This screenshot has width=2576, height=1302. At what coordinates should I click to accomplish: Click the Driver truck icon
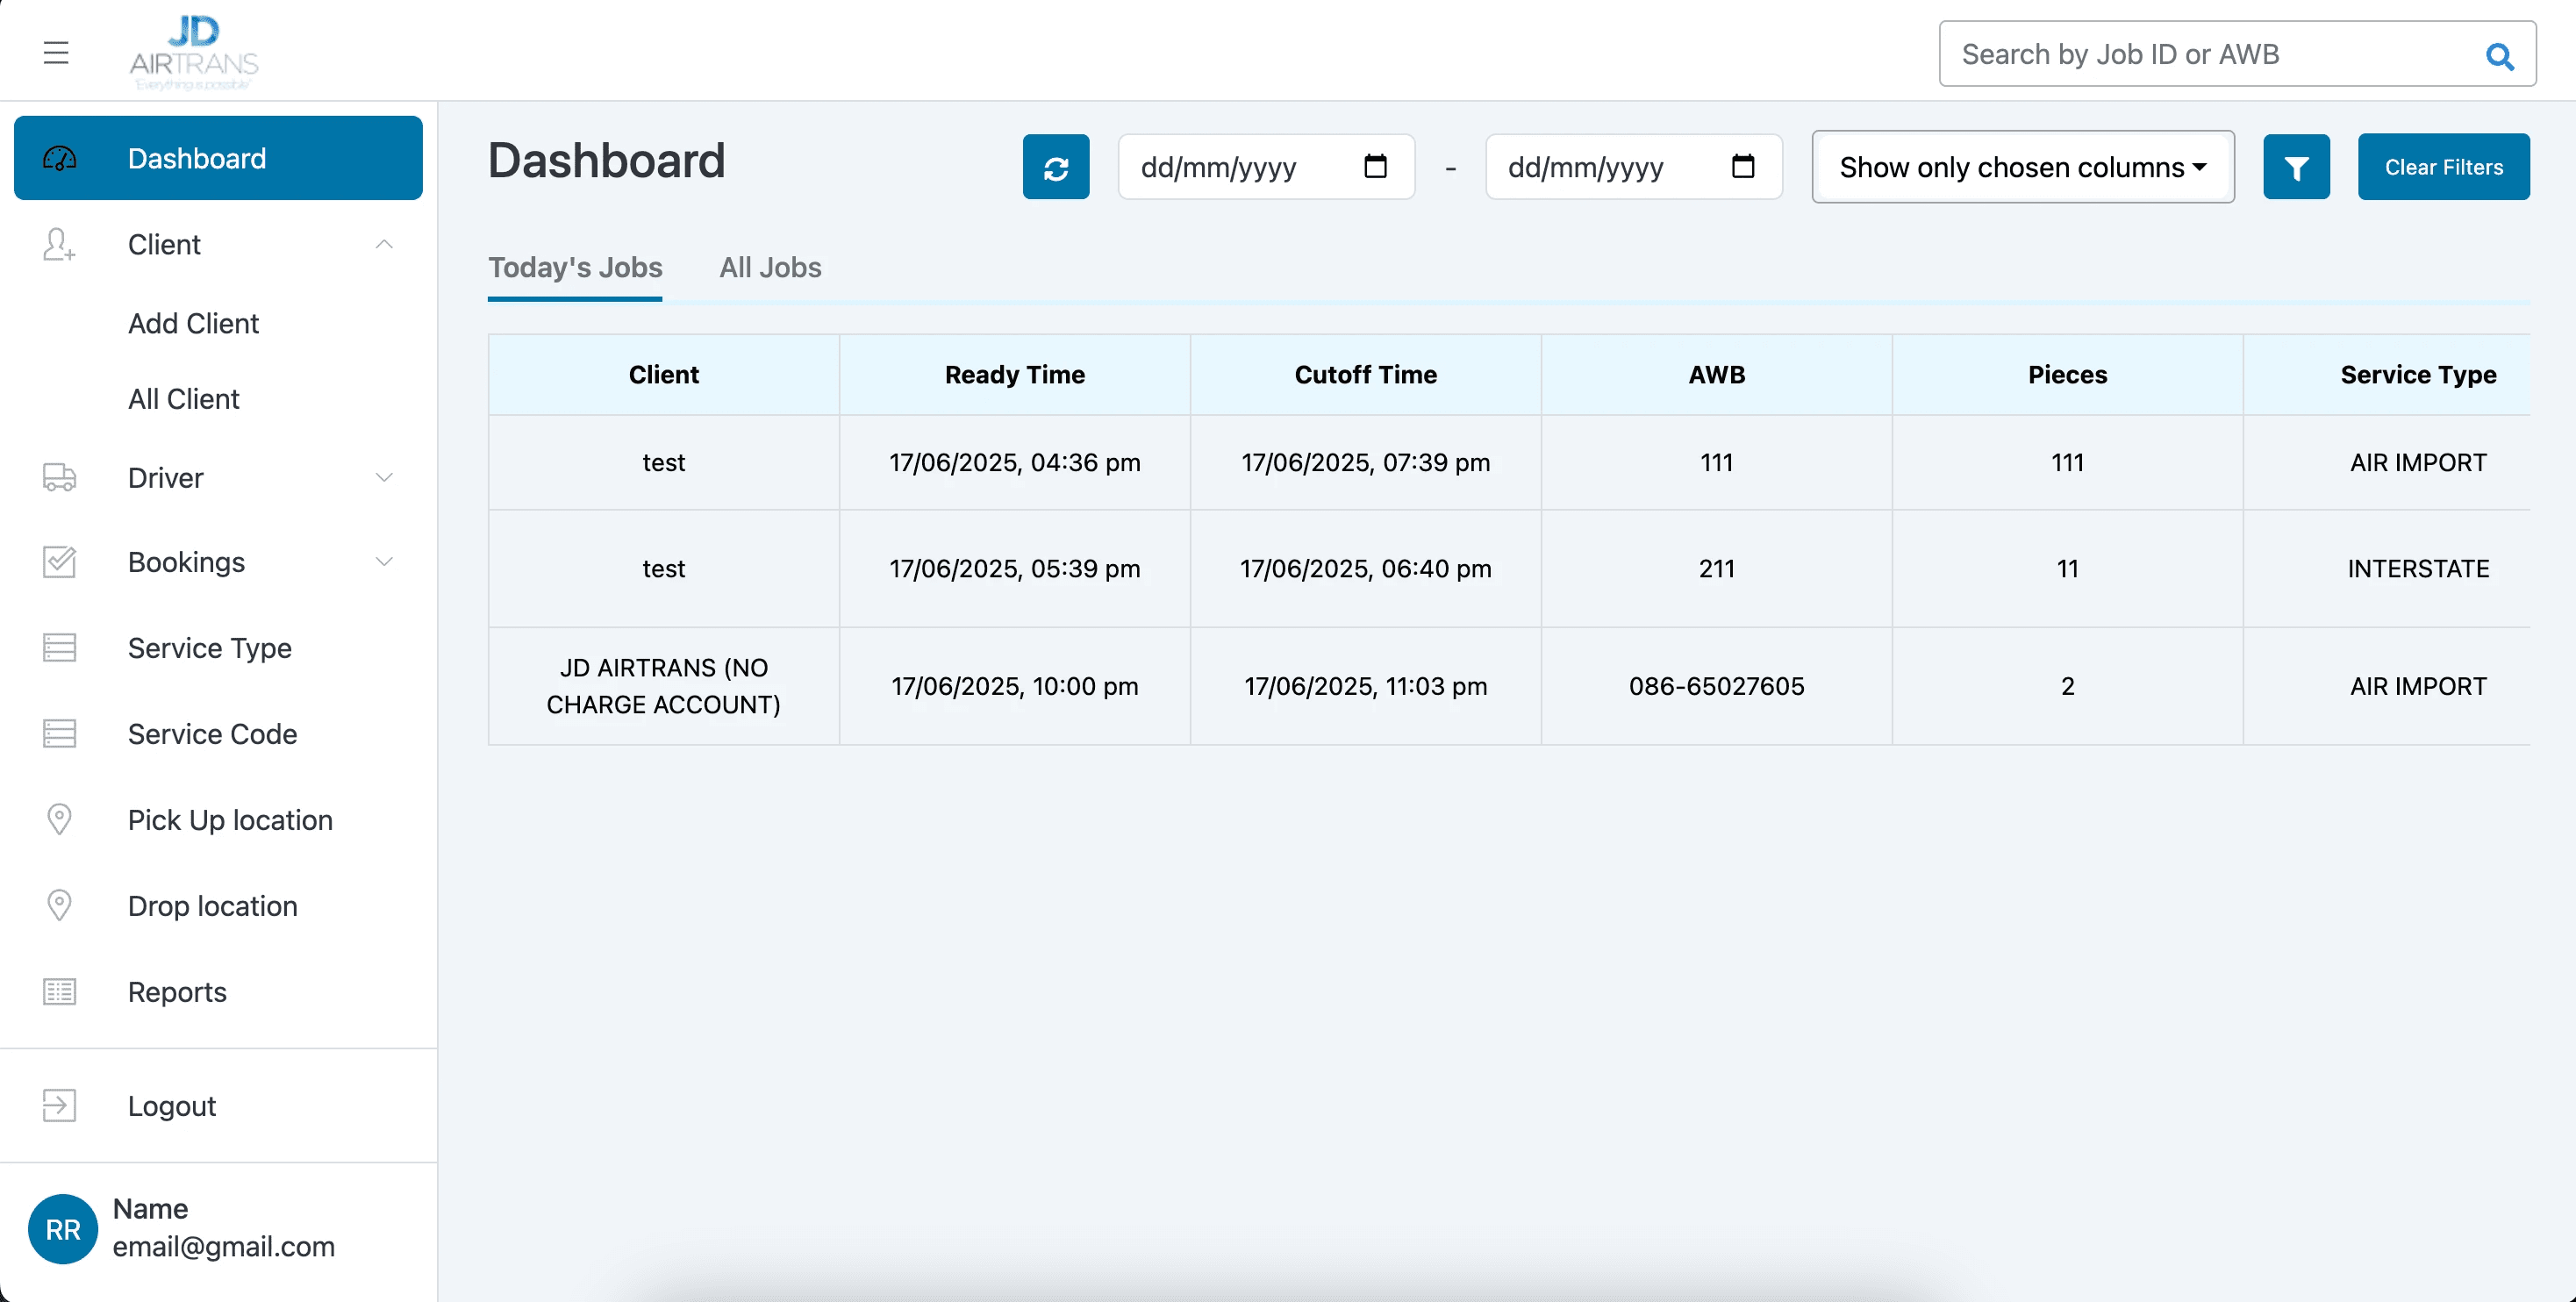(60, 477)
